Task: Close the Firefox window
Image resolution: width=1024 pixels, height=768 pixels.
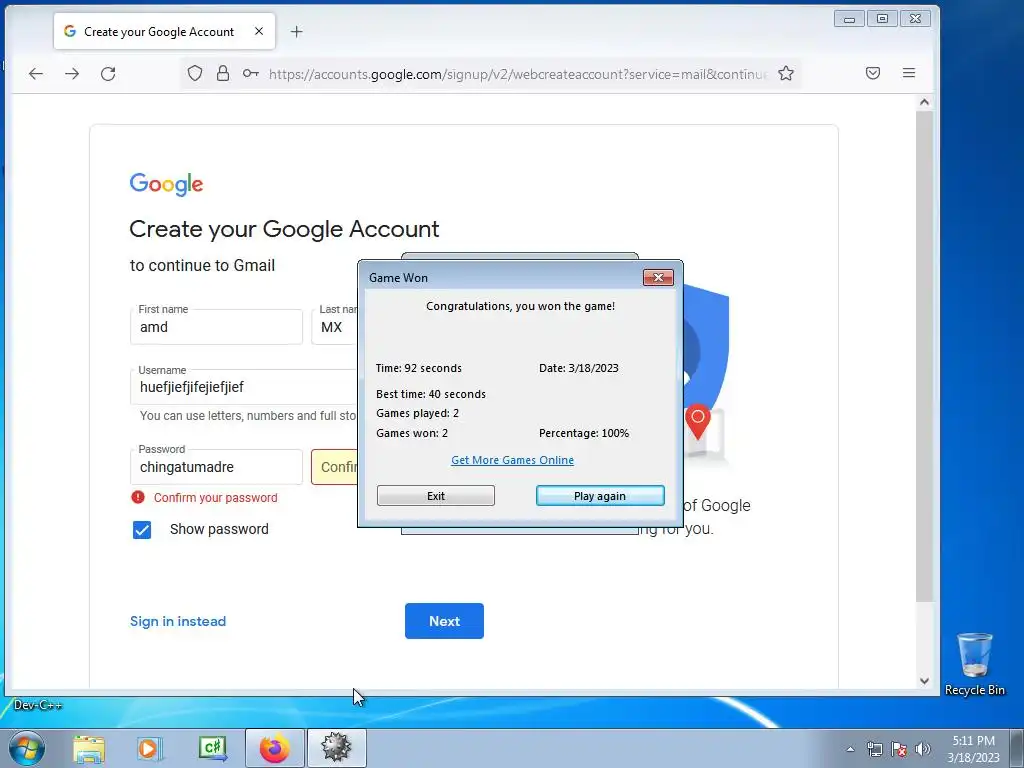Action: pos(916,19)
